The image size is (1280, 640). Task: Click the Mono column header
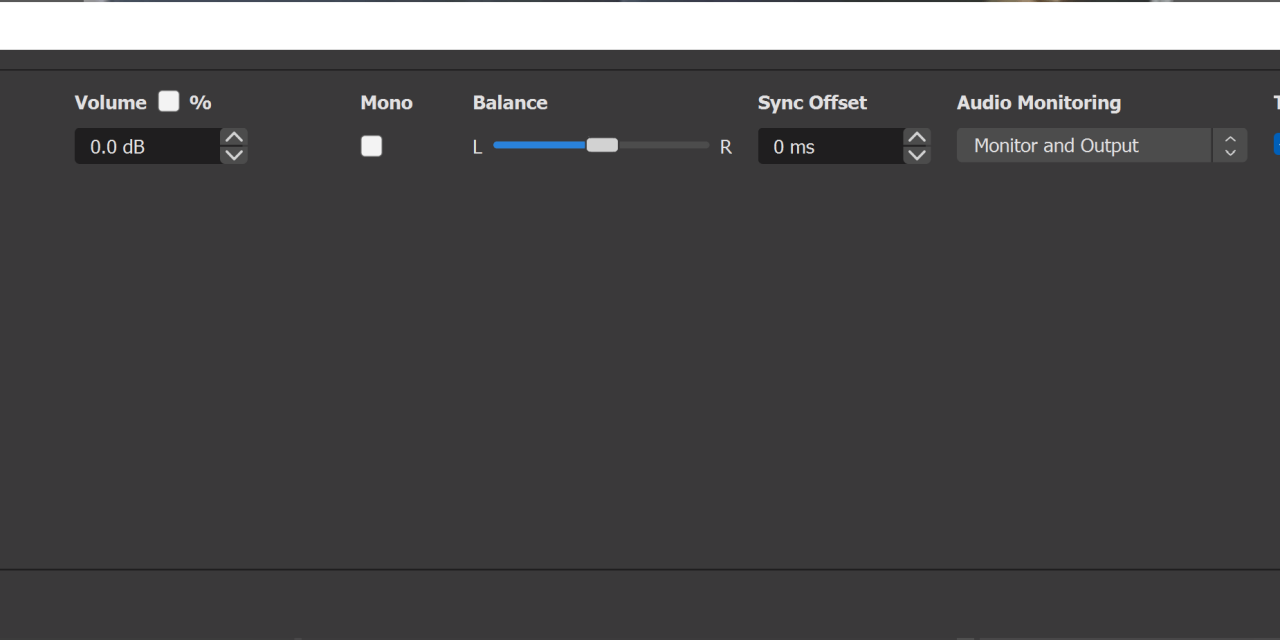click(x=386, y=103)
